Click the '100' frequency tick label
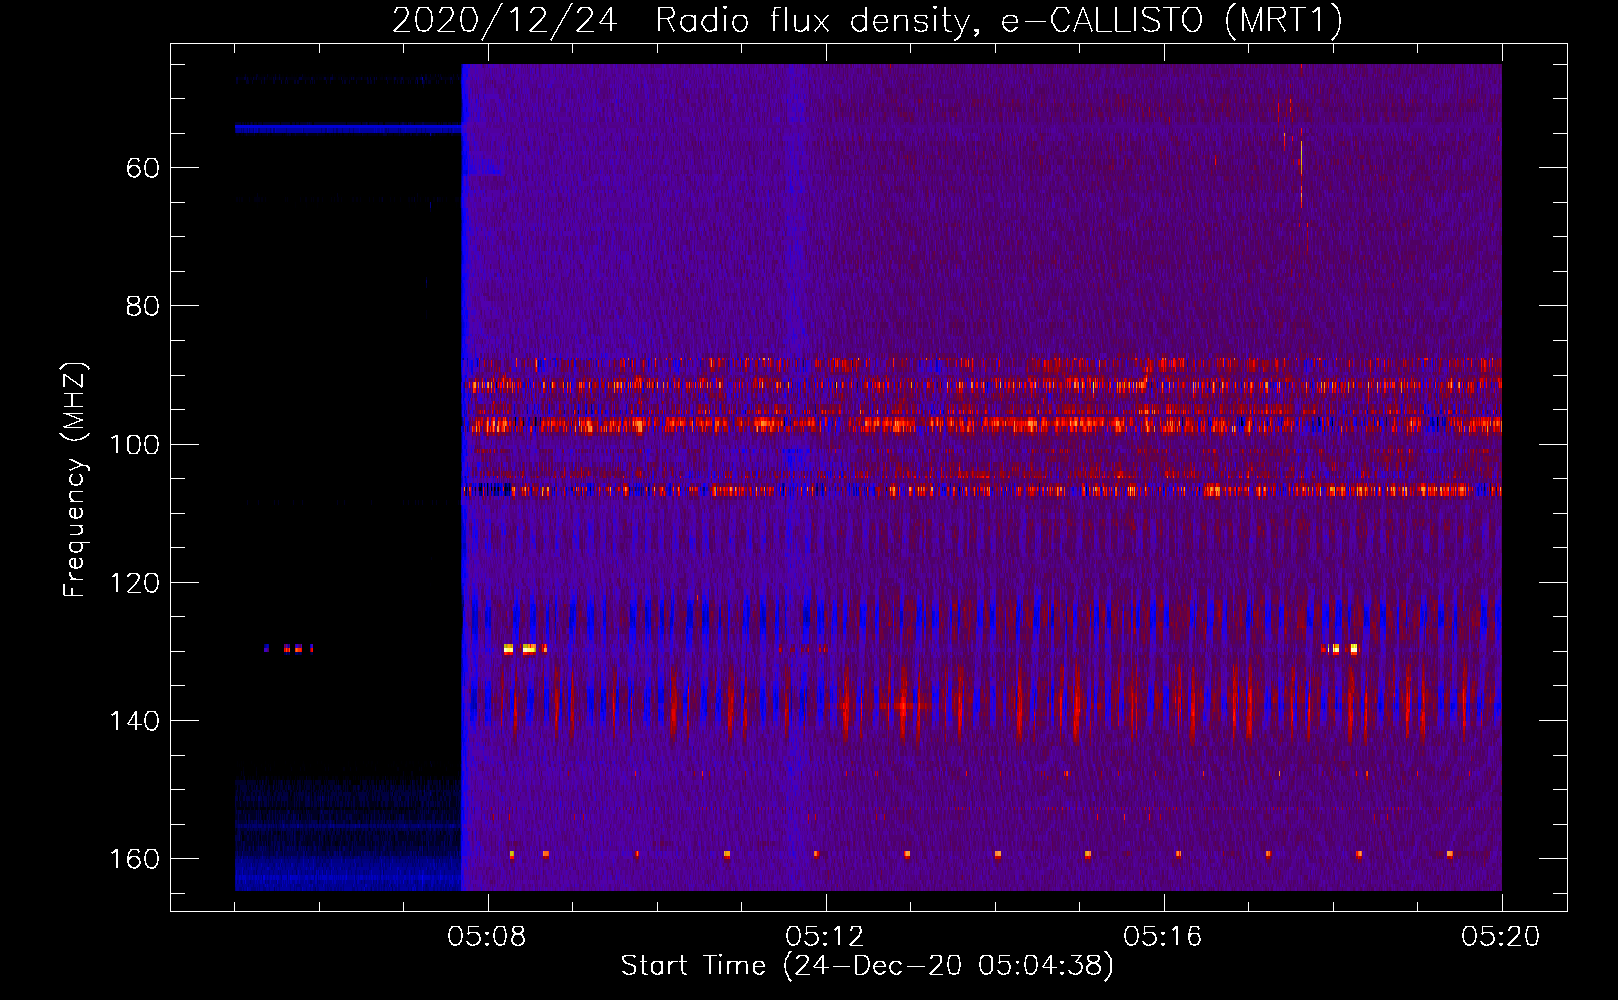The height and width of the screenshot is (1000, 1618). pos(135,444)
